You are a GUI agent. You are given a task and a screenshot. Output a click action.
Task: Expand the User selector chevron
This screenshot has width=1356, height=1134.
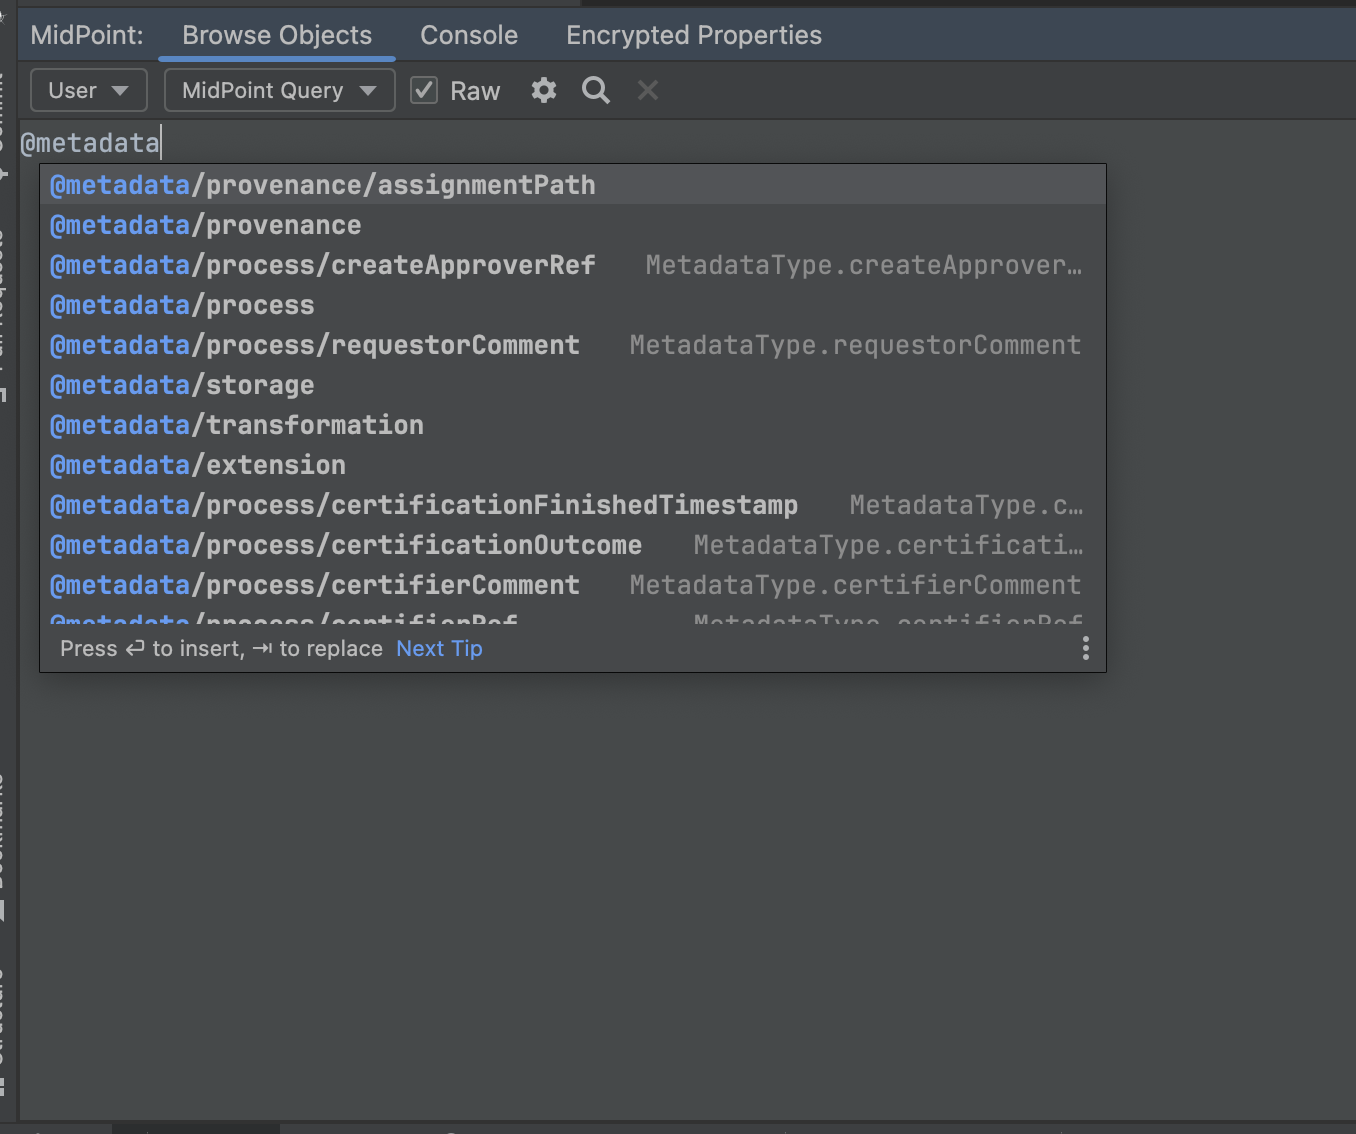point(120,90)
